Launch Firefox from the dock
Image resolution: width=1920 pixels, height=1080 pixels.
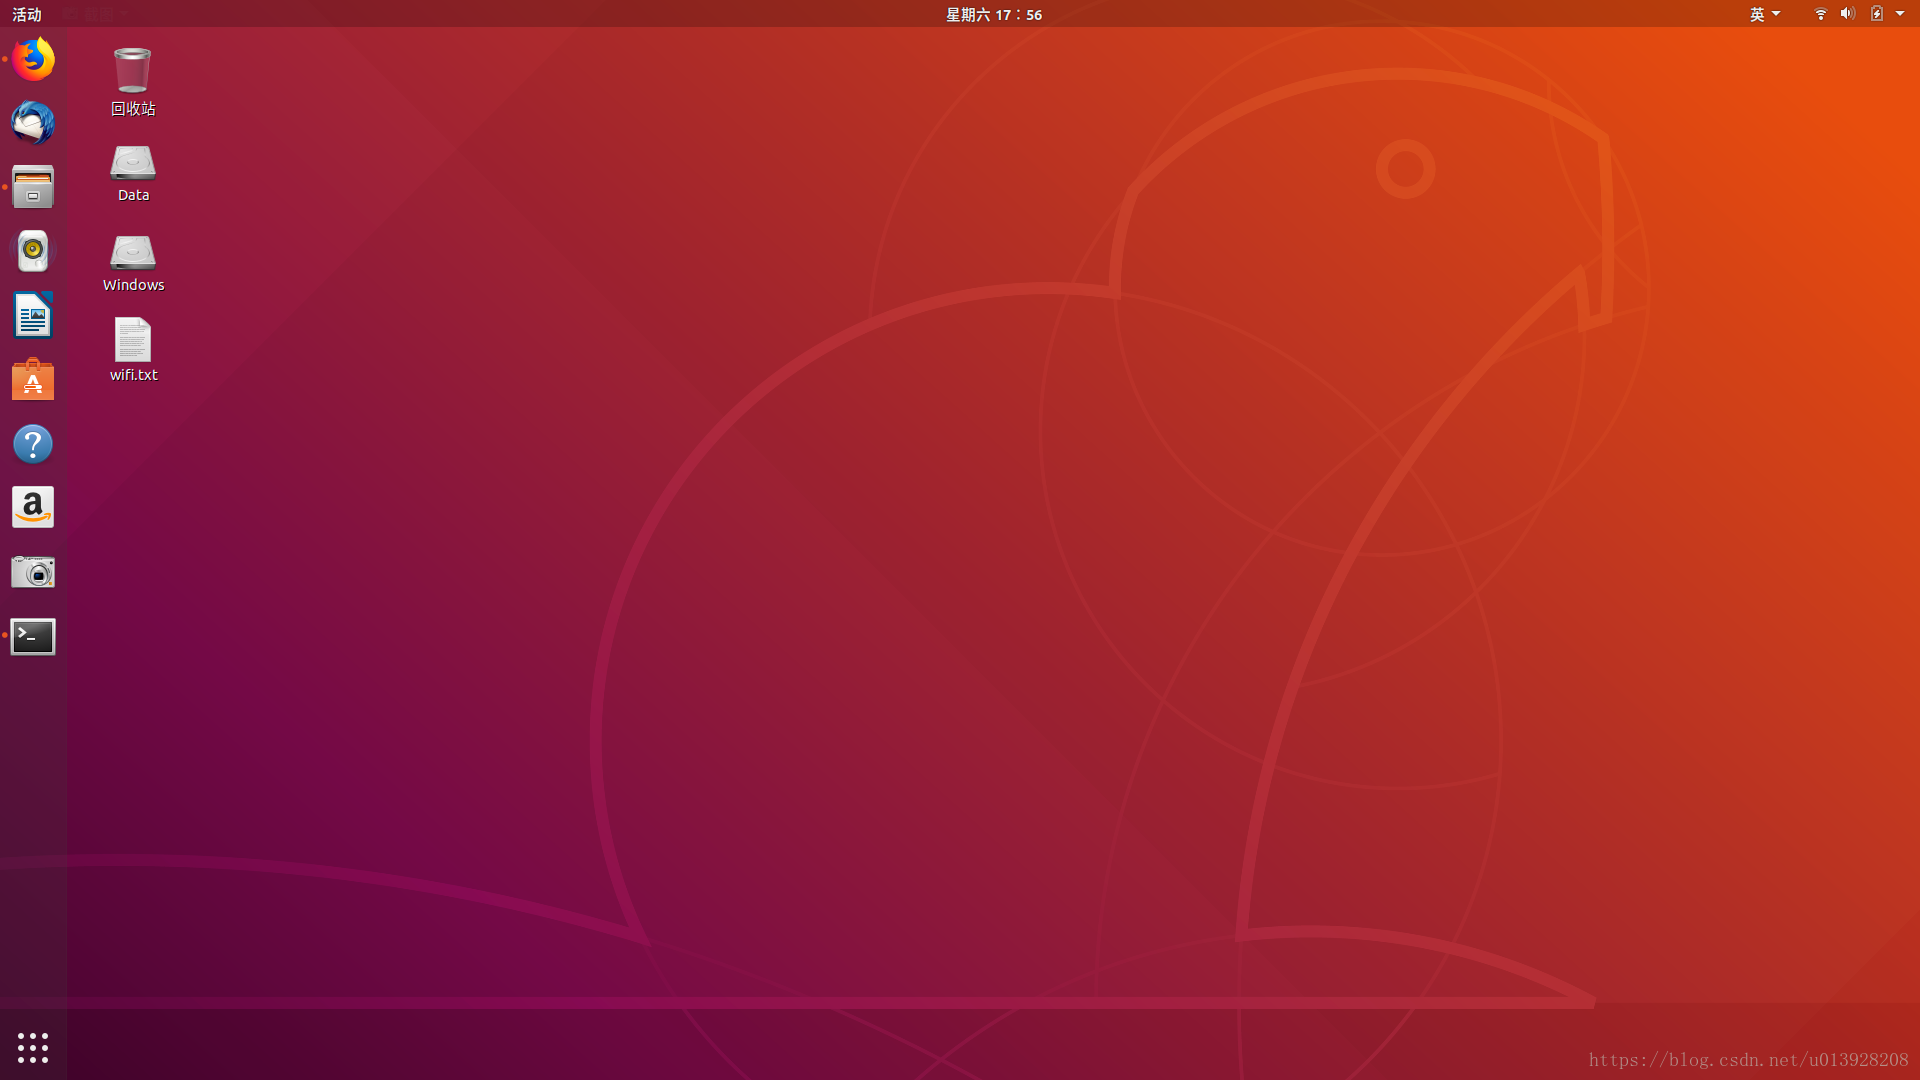[x=33, y=59]
